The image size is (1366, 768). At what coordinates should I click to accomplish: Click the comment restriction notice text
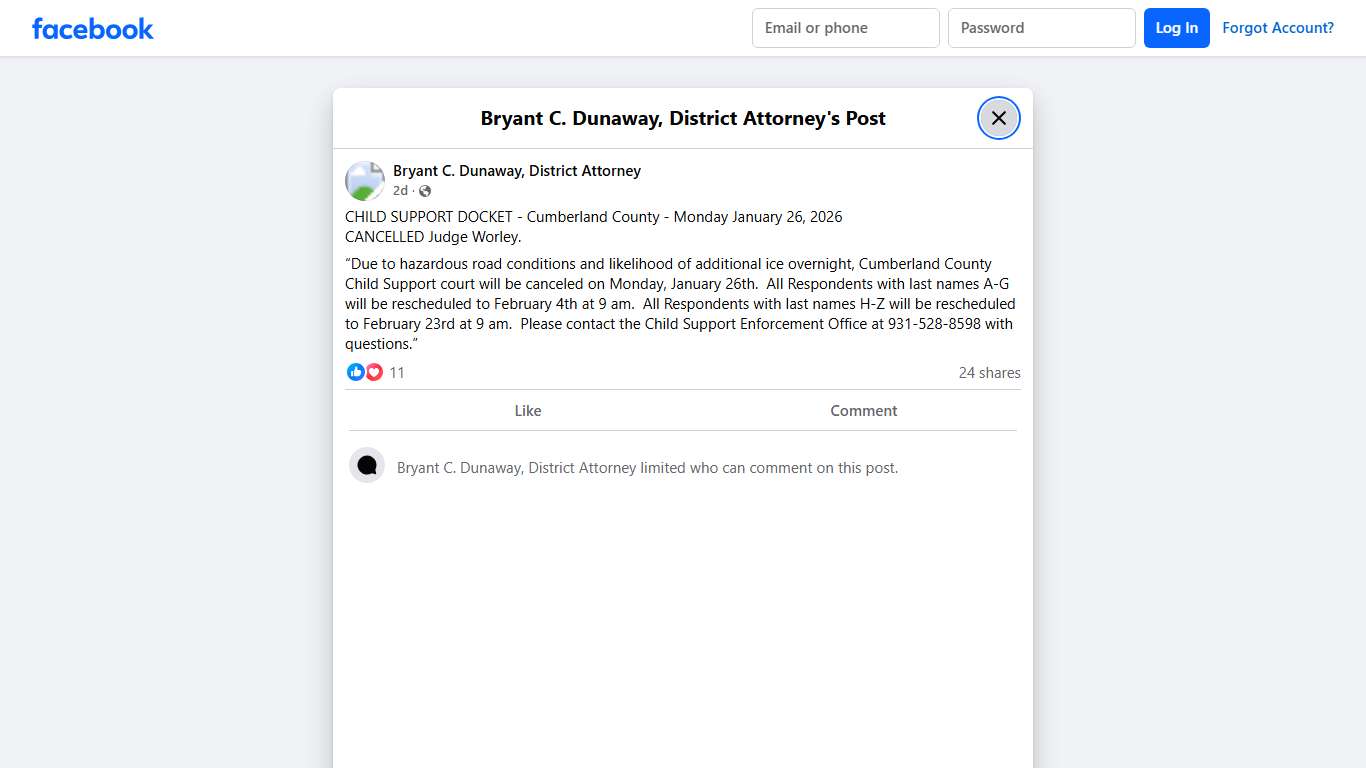(648, 467)
